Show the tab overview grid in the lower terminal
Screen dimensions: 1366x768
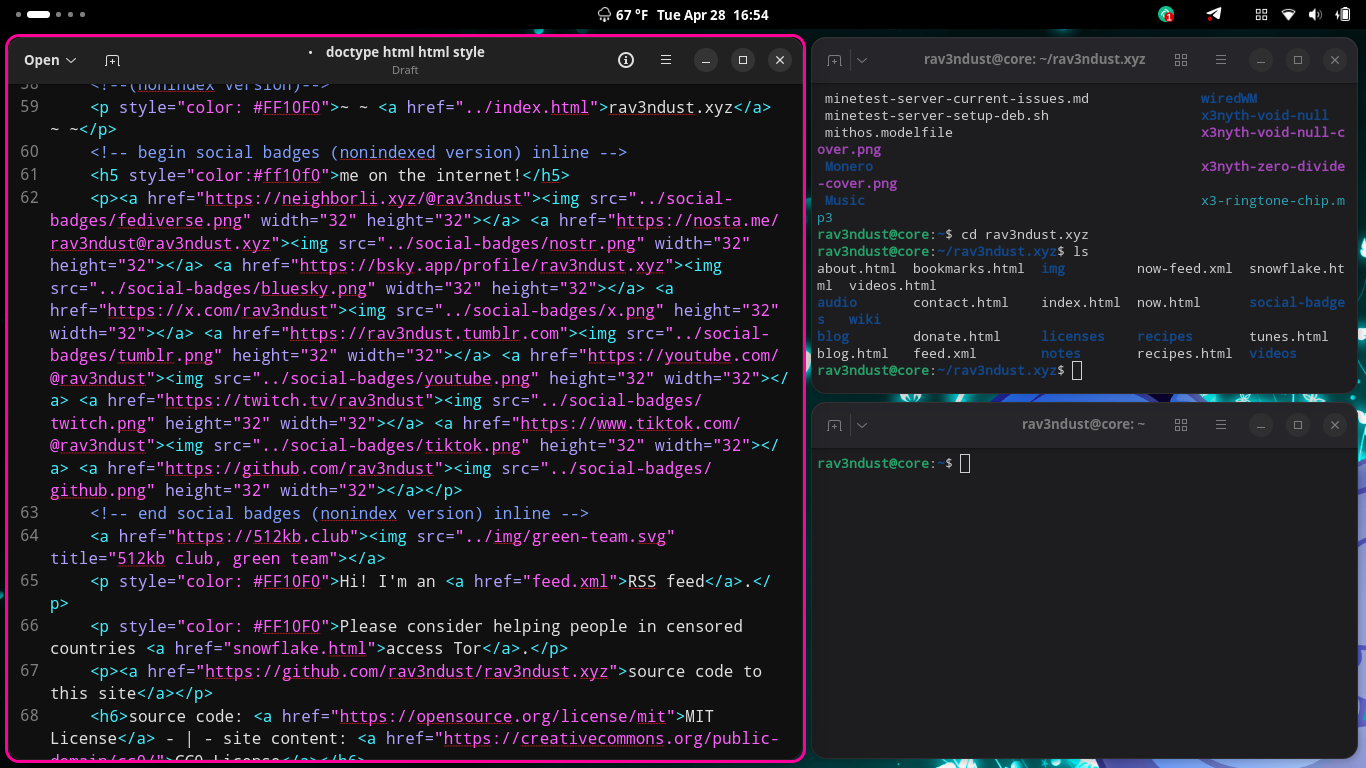1181,425
